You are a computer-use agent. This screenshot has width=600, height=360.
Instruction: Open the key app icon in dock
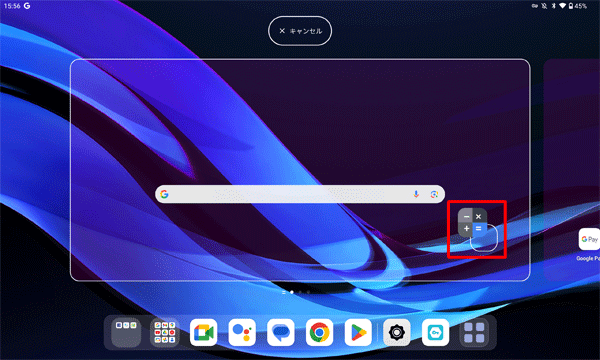[x=435, y=332]
